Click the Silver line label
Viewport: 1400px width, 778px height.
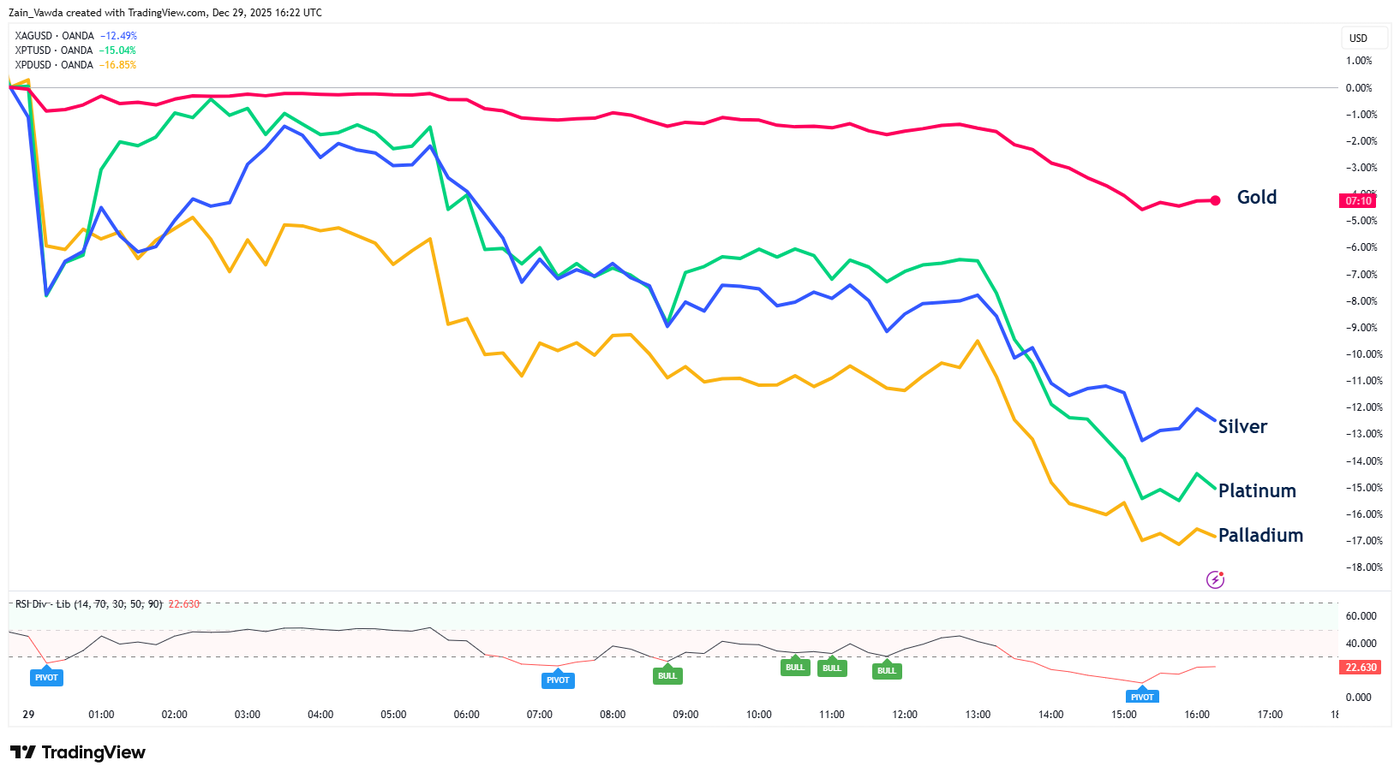click(1242, 426)
